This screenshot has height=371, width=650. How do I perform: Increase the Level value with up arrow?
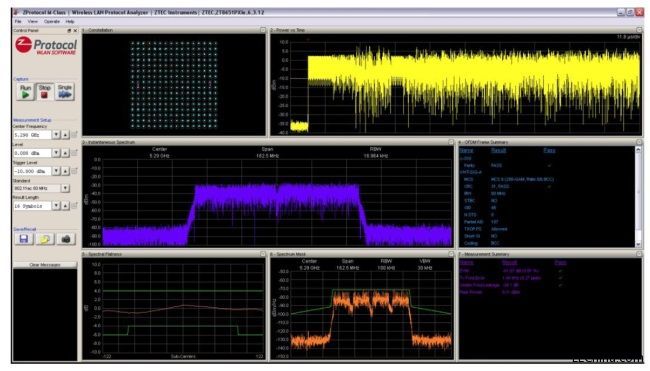tap(65, 153)
